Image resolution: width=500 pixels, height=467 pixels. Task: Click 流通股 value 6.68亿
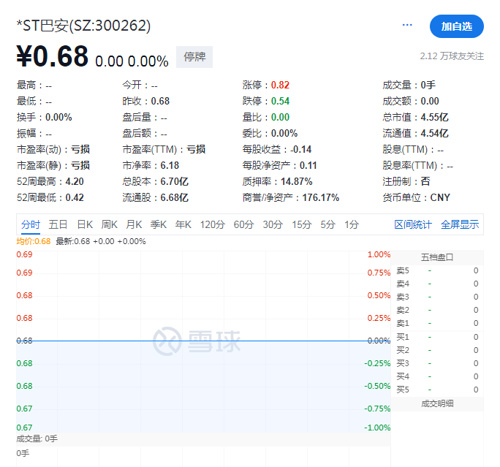click(x=174, y=198)
